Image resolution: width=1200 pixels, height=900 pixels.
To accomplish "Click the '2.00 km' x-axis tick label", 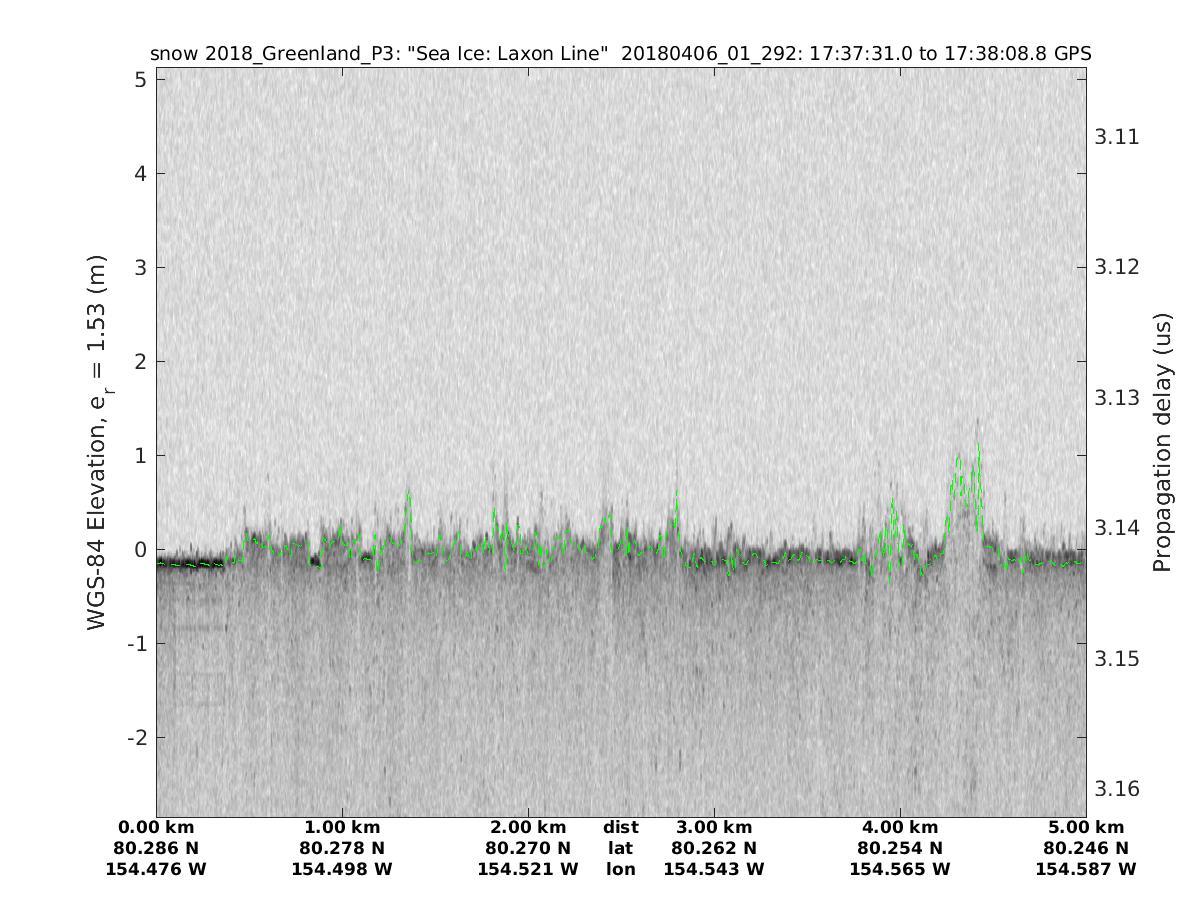I will click(528, 827).
